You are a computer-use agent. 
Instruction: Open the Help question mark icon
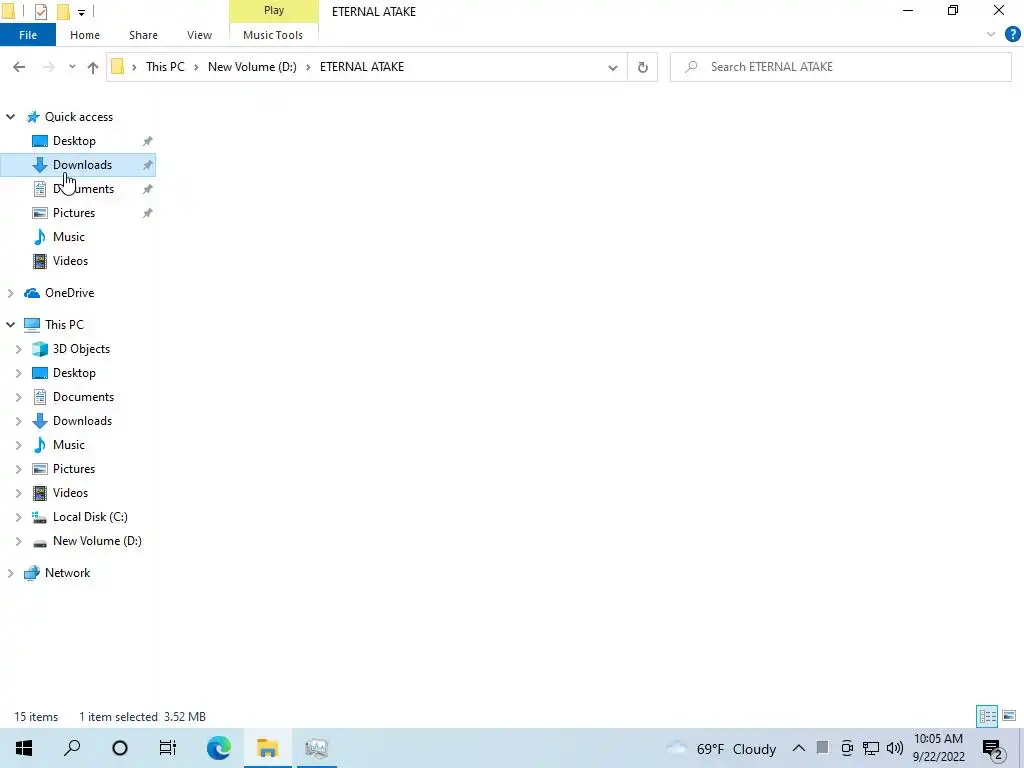point(1012,35)
